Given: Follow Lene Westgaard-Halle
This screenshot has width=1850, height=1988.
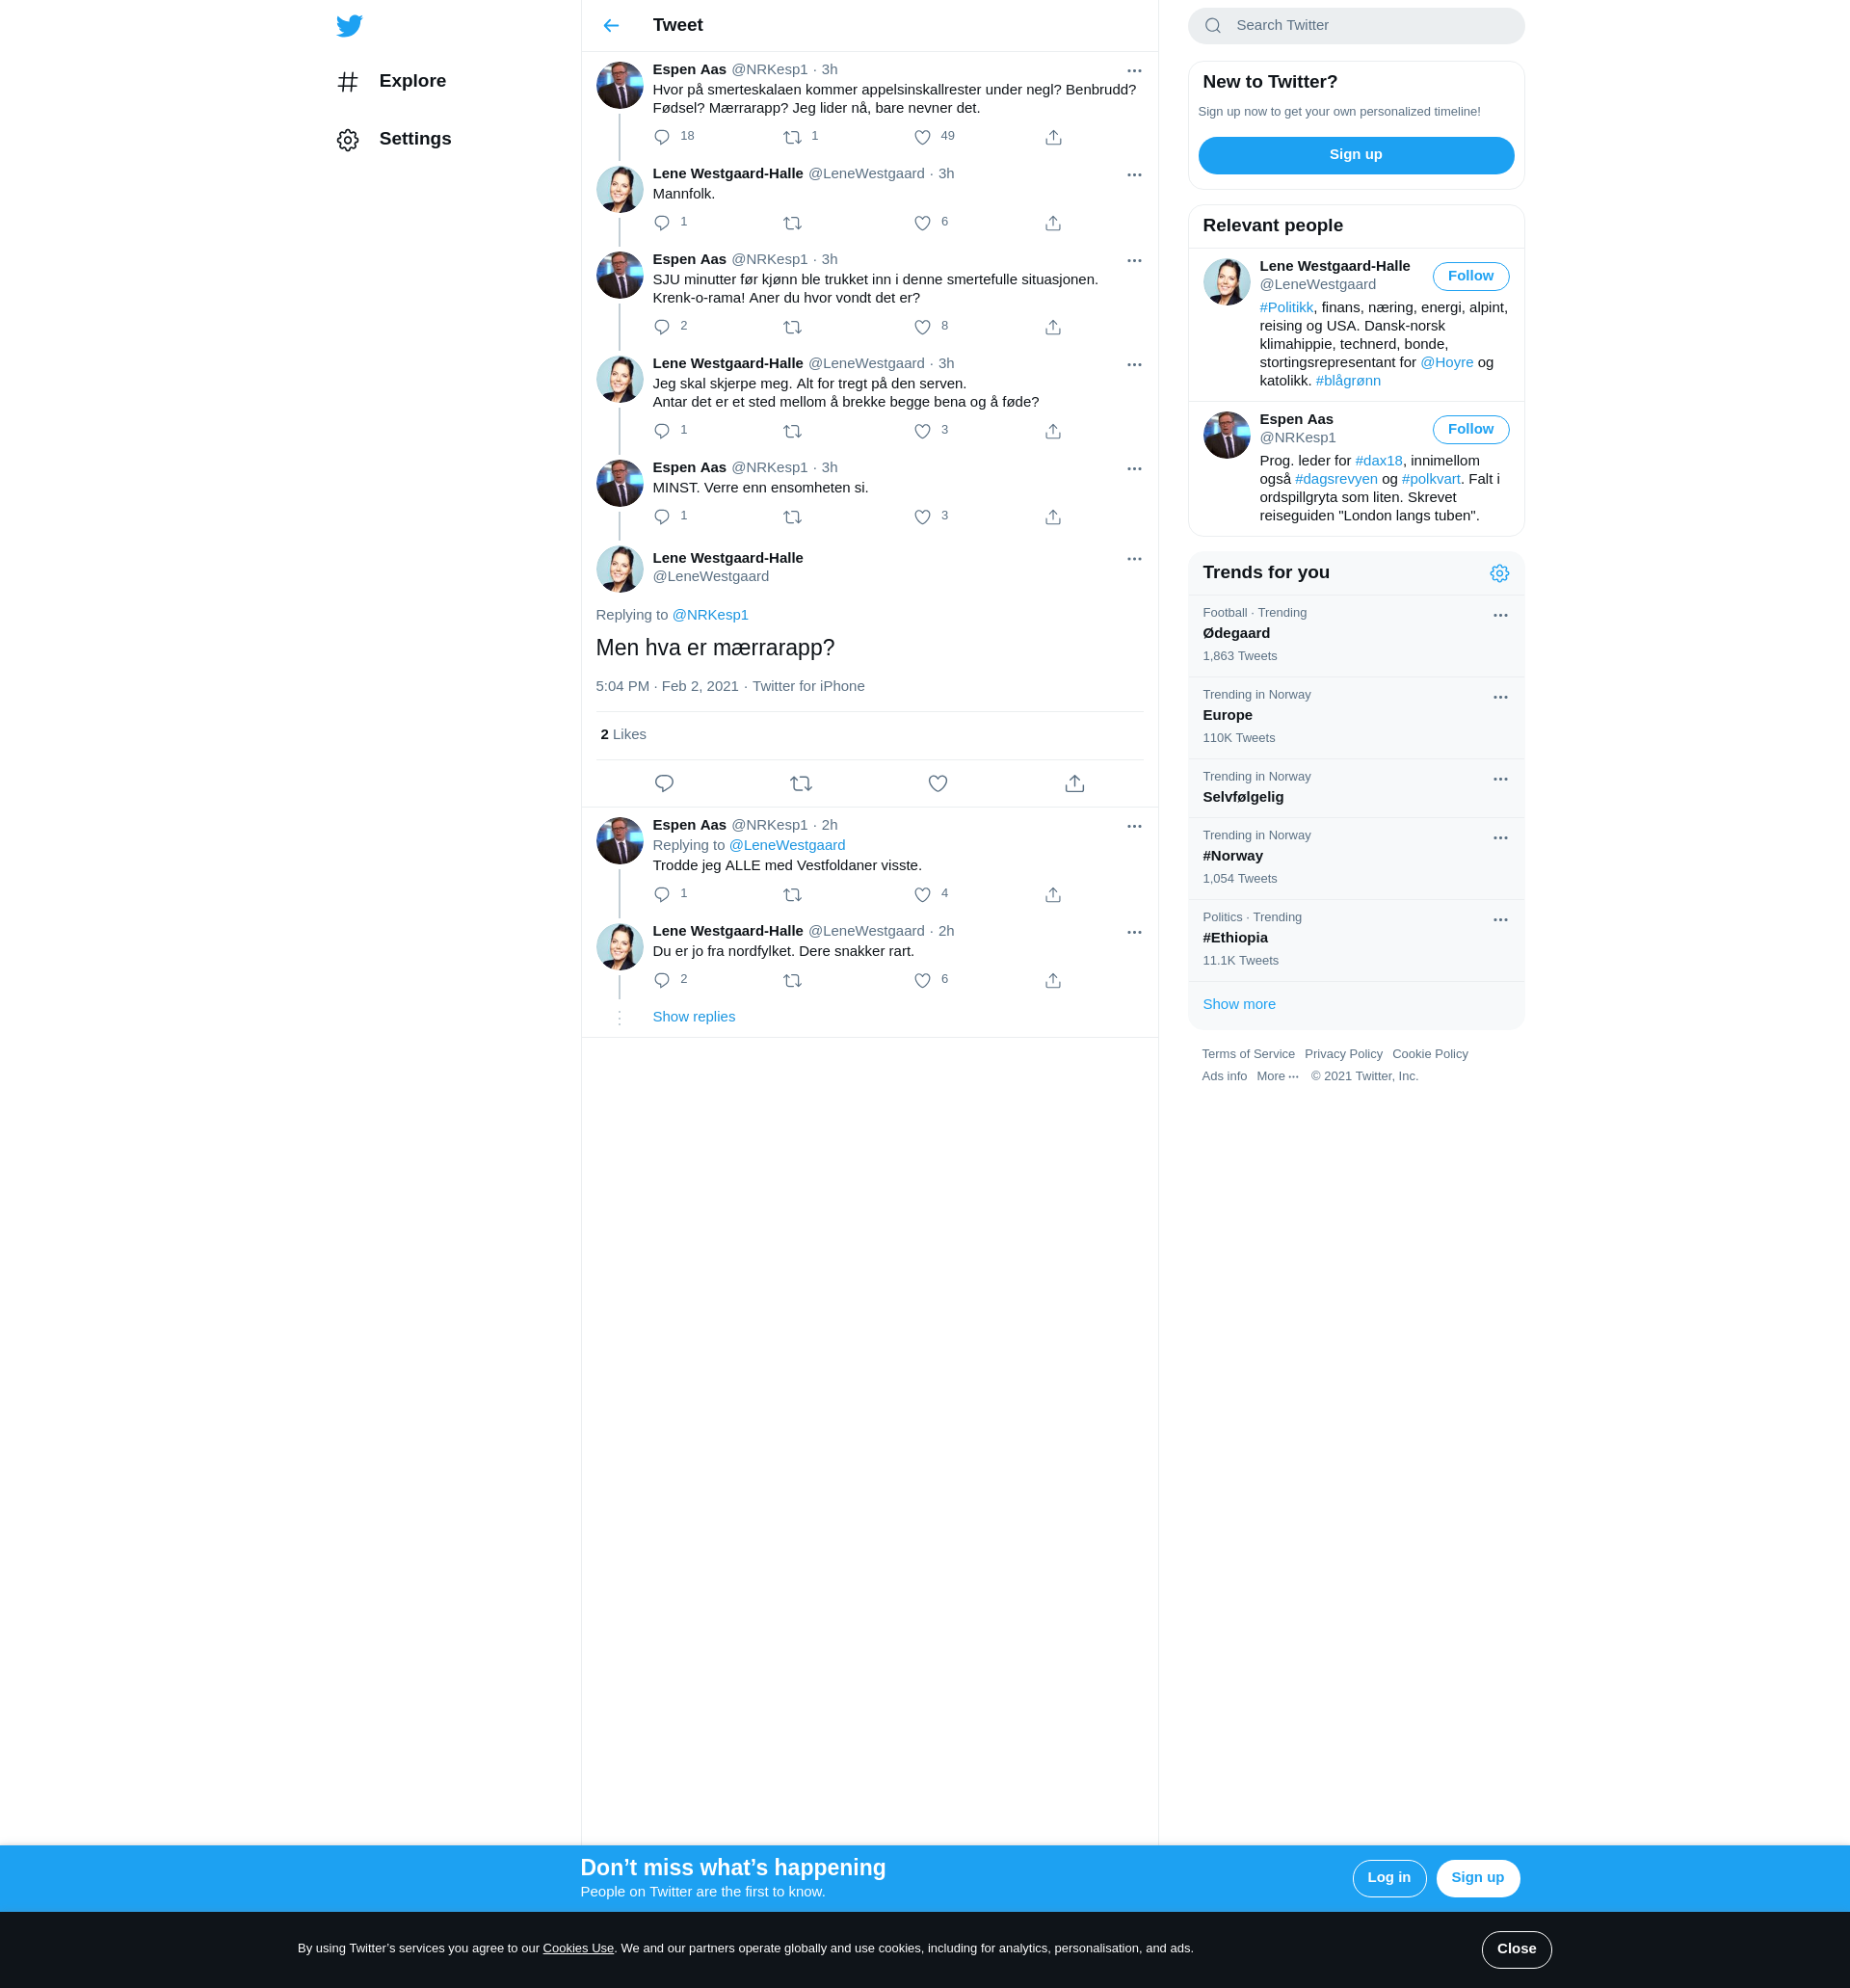Looking at the screenshot, I should coord(1470,276).
